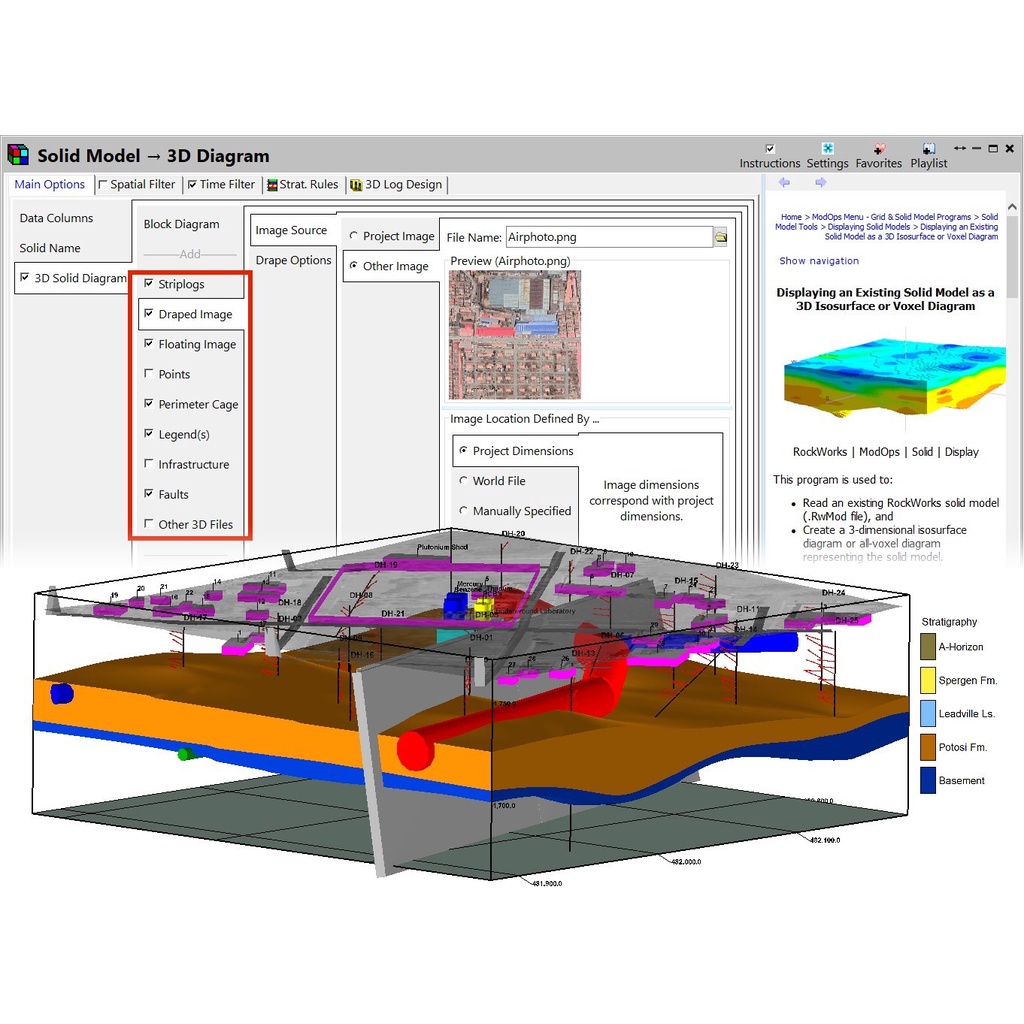This screenshot has width=1024, height=1024.
Task: Click the File Name input field
Action: tap(607, 237)
